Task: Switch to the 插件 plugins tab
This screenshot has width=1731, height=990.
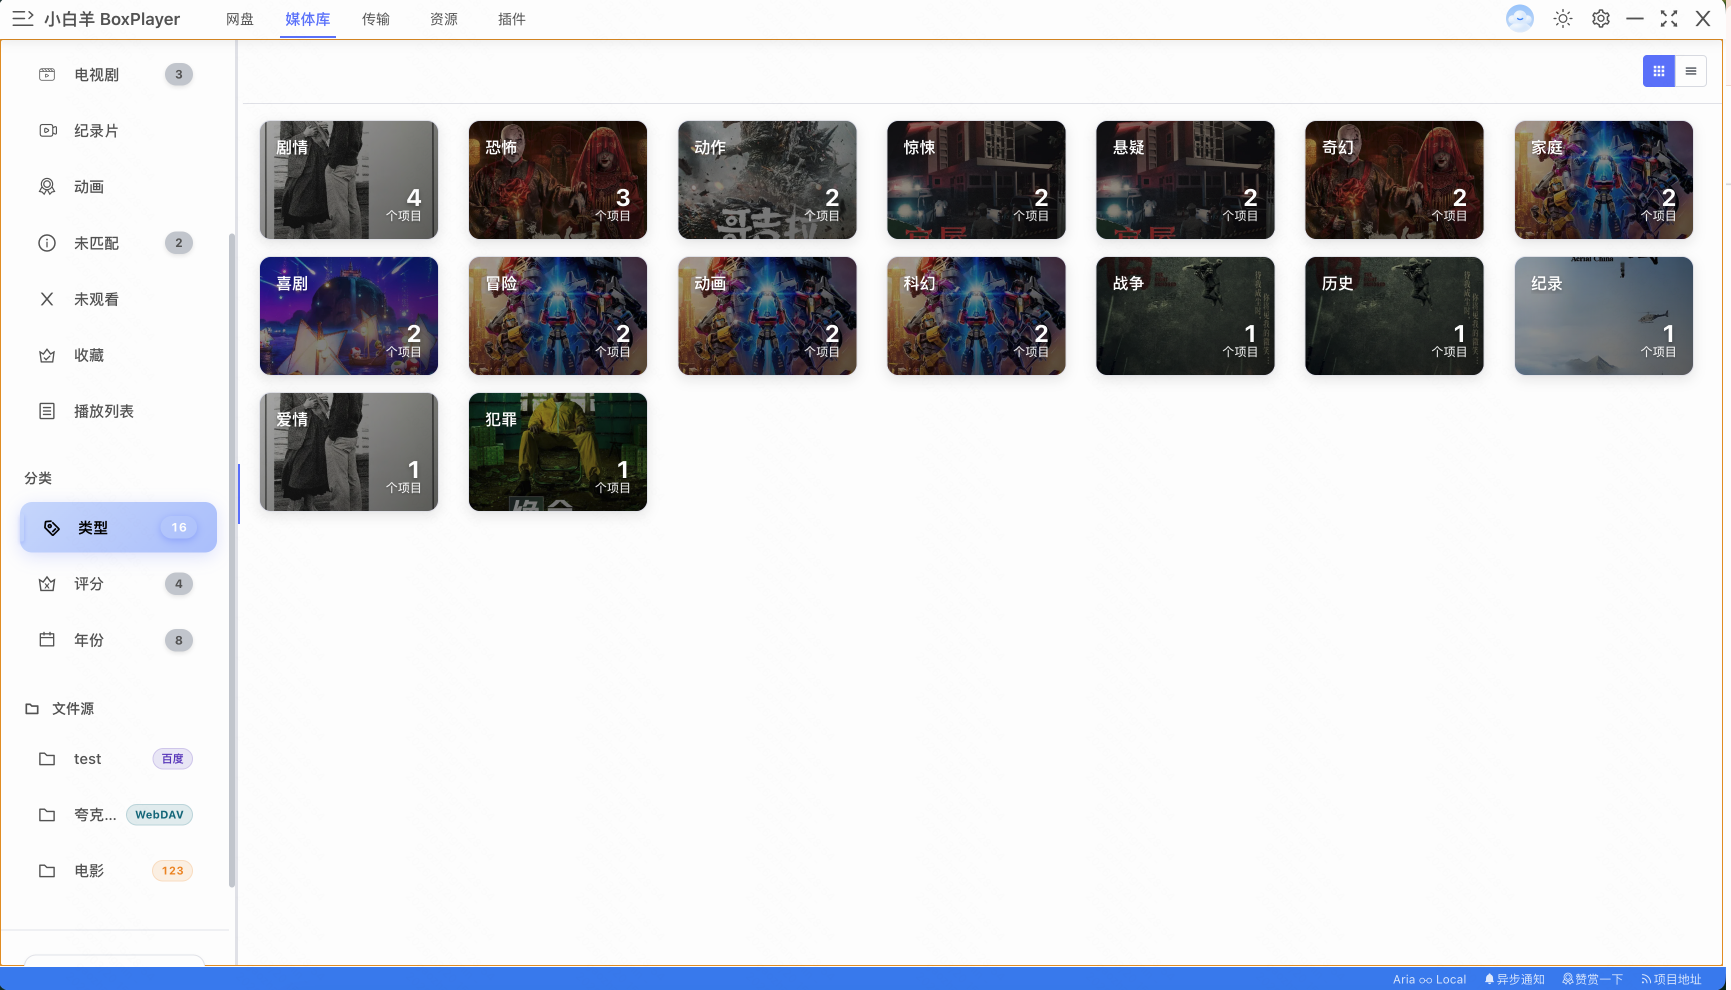Action: pos(512,19)
